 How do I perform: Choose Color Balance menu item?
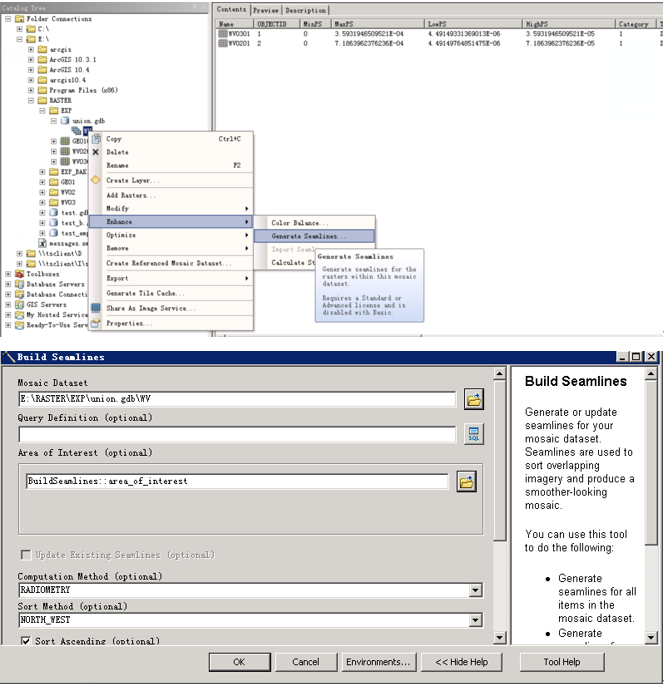point(314,223)
